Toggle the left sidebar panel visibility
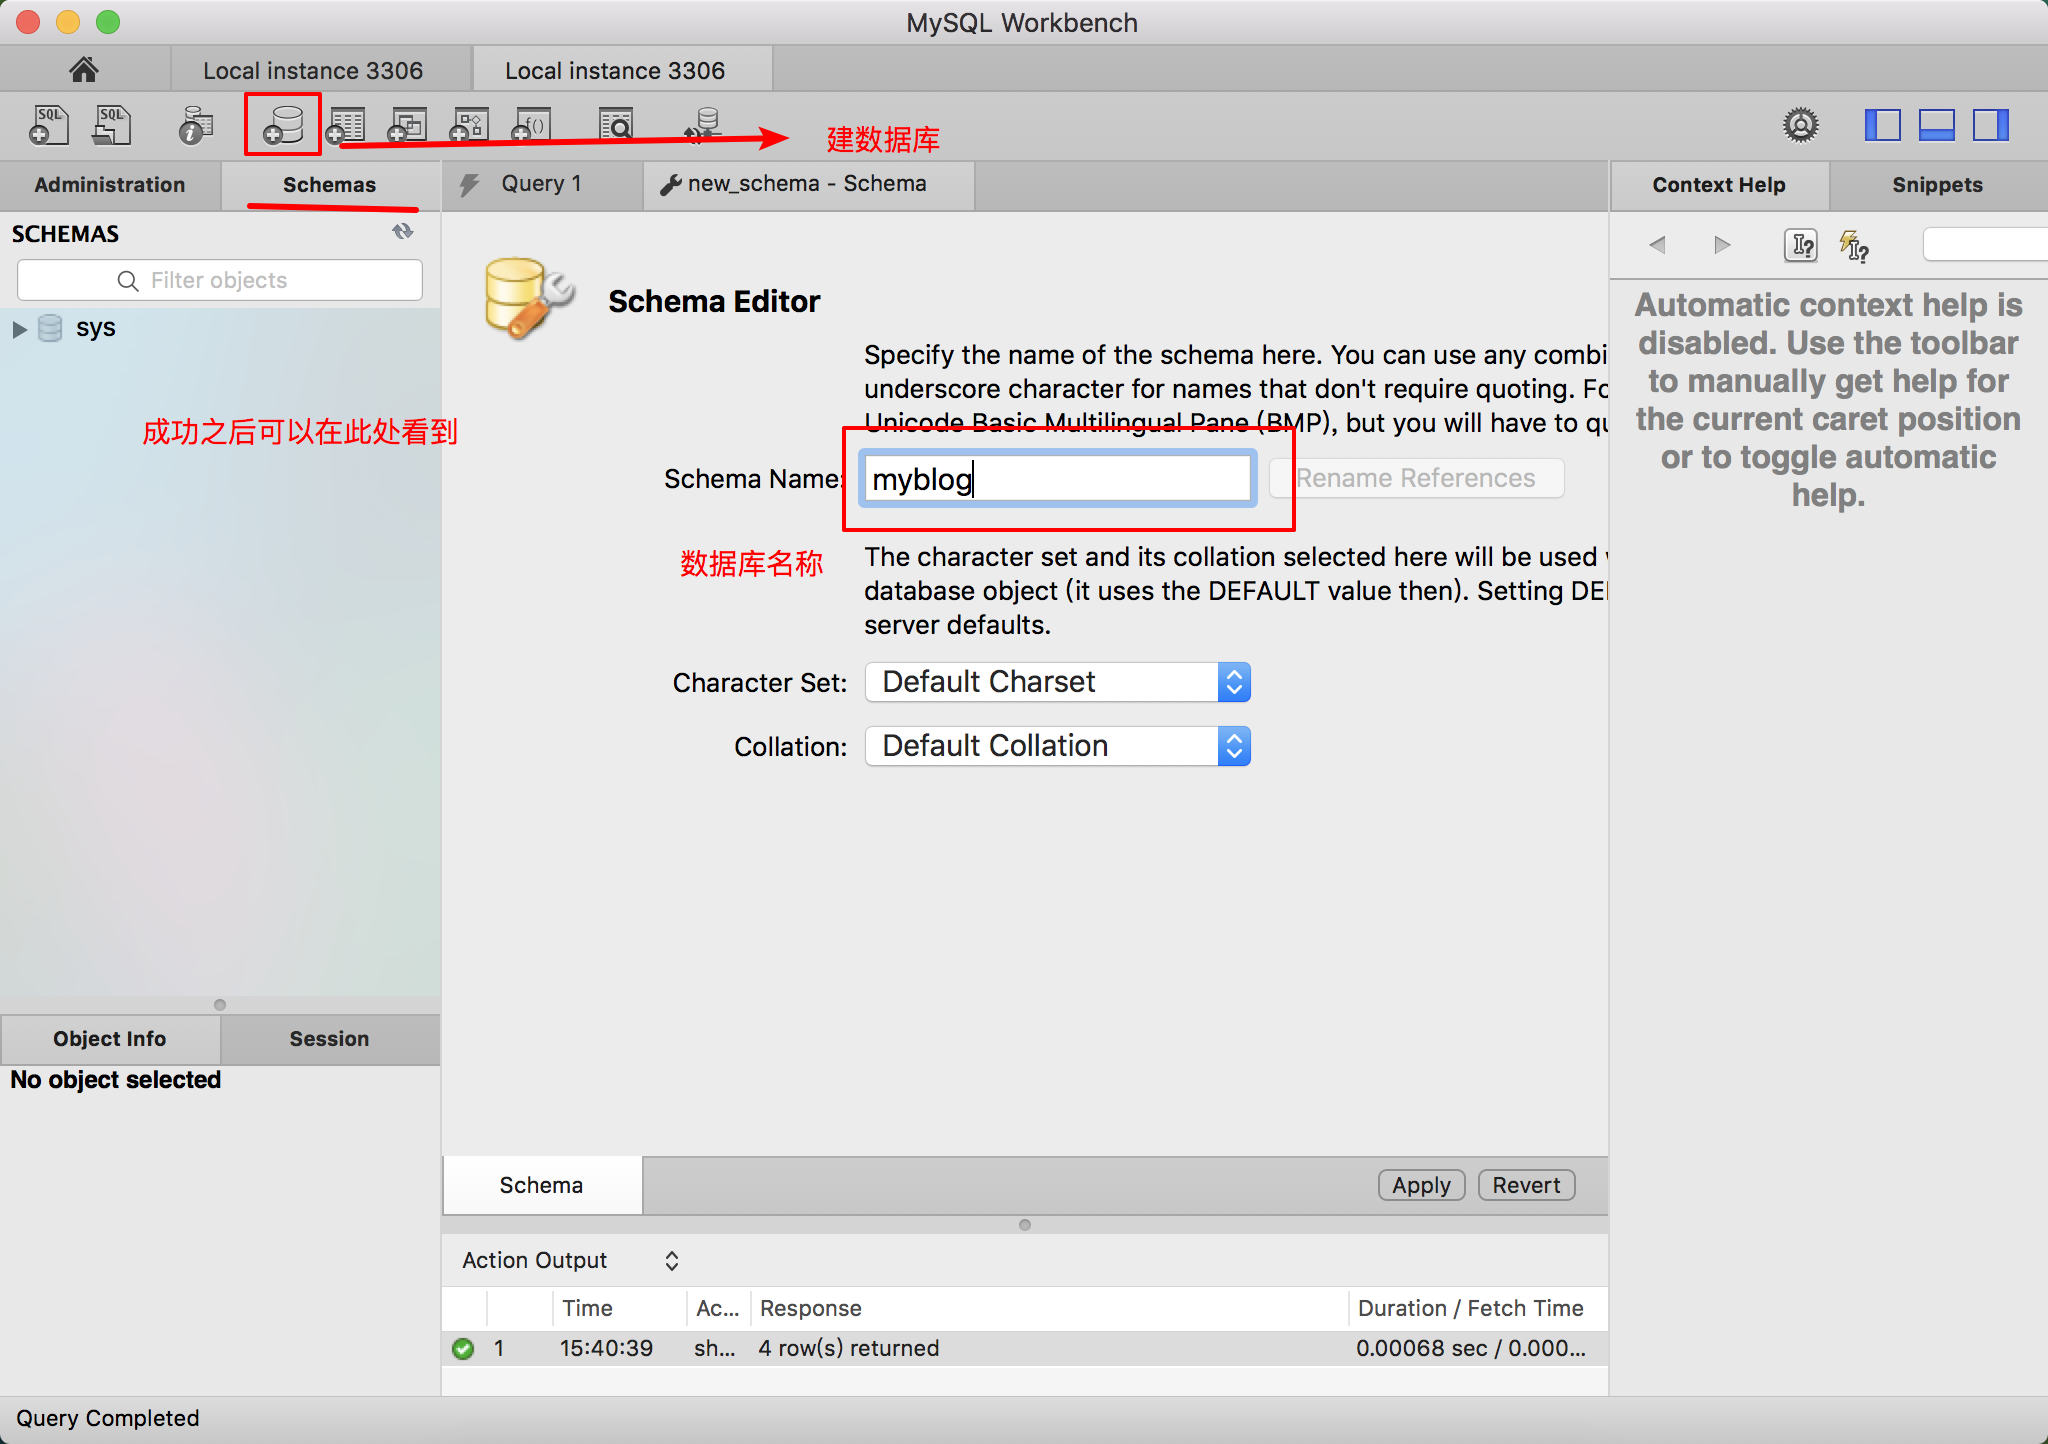 tap(1882, 125)
